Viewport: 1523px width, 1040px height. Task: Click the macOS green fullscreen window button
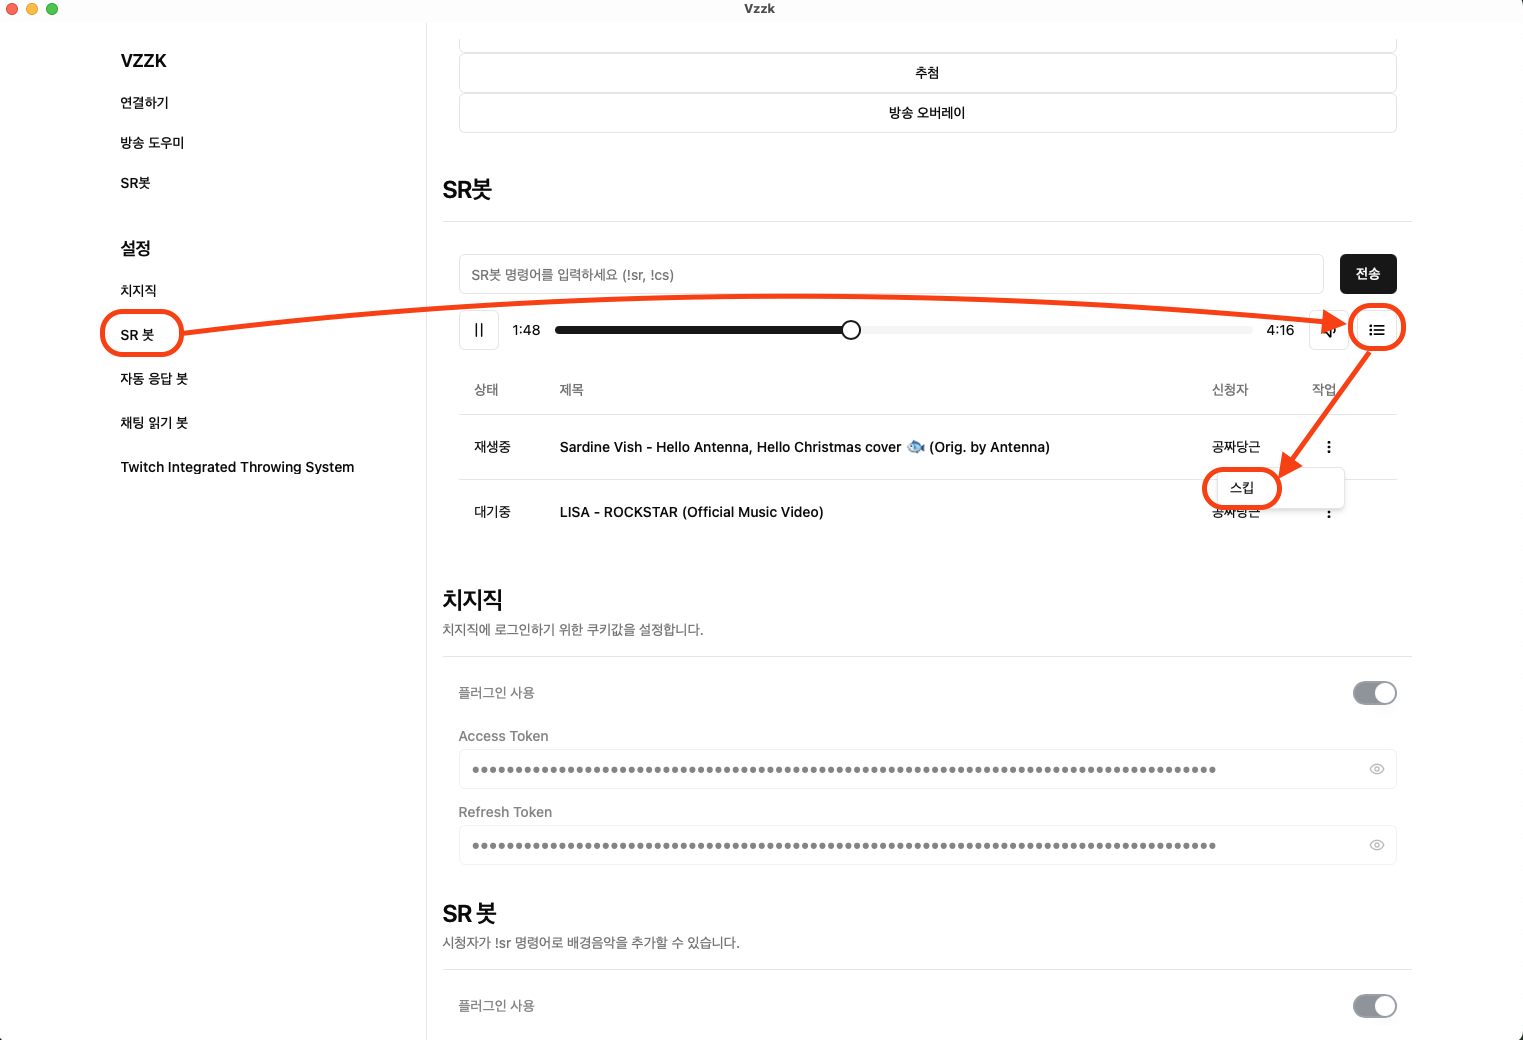coord(52,9)
